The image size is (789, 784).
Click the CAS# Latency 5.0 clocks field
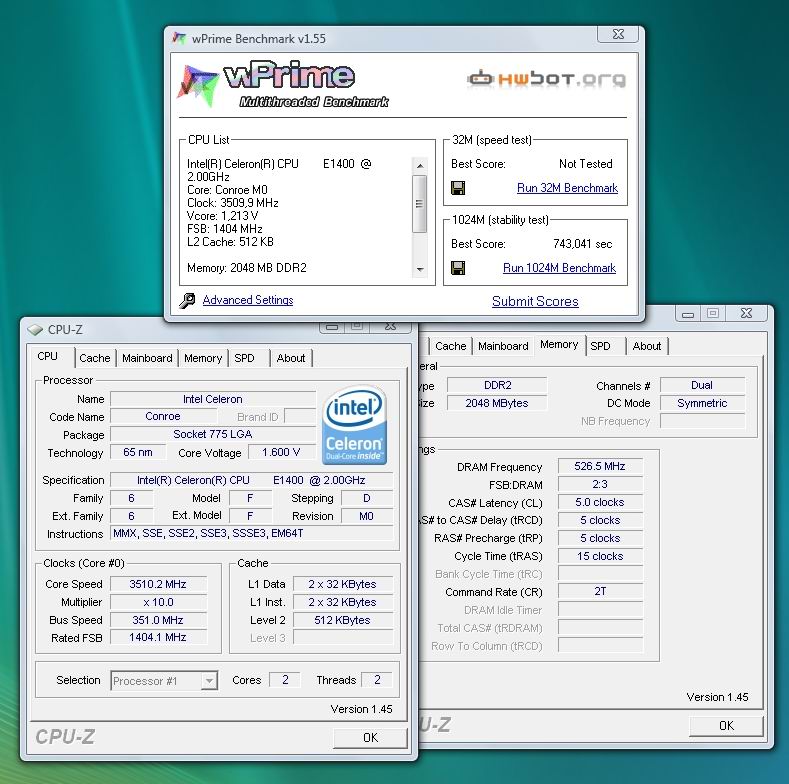600,503
